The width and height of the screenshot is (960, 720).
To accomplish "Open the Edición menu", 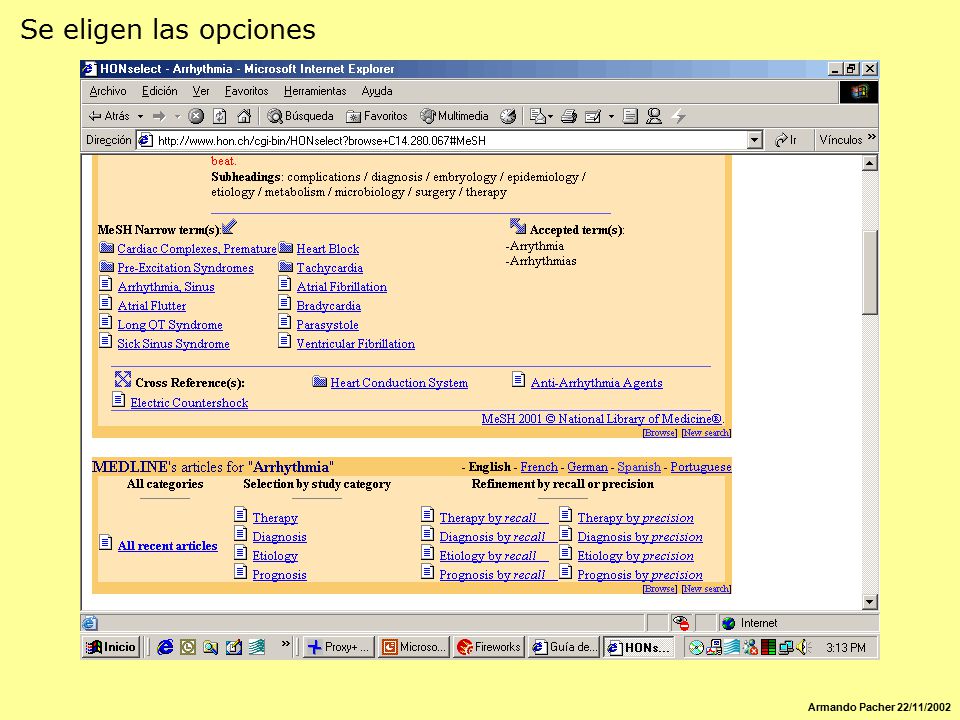I will [x=159, y=91].
